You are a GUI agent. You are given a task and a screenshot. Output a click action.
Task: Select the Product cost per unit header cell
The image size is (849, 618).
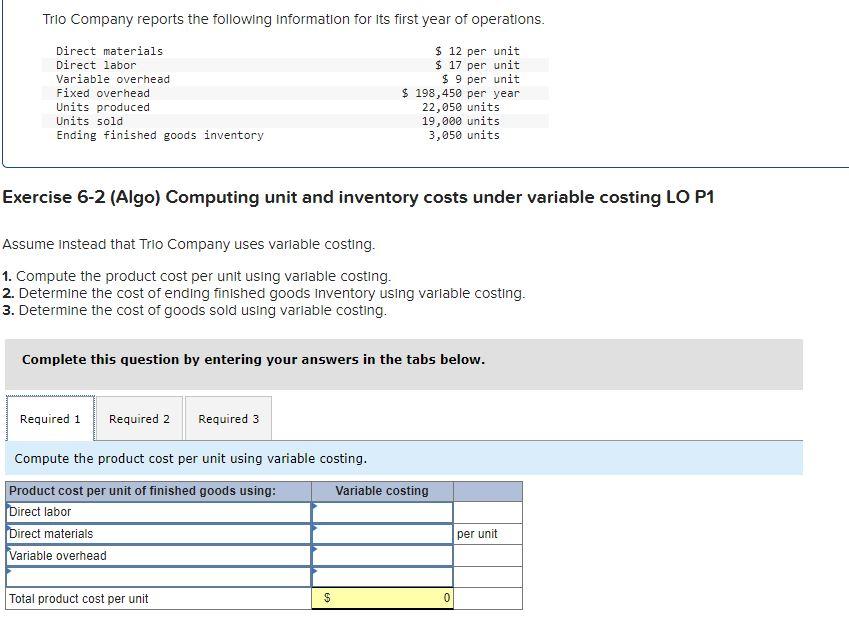pos(155,491)
